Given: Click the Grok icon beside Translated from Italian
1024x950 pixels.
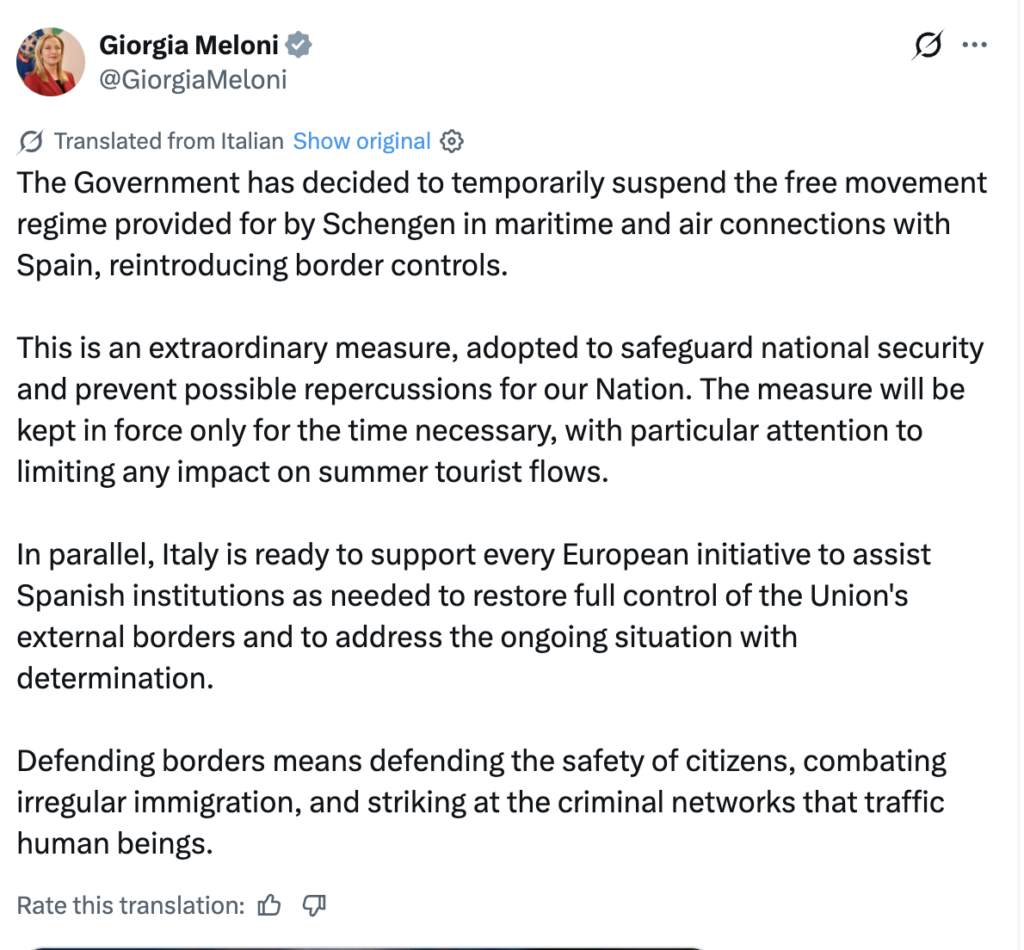Looking at the screenshot, I should tap(31, 141).
